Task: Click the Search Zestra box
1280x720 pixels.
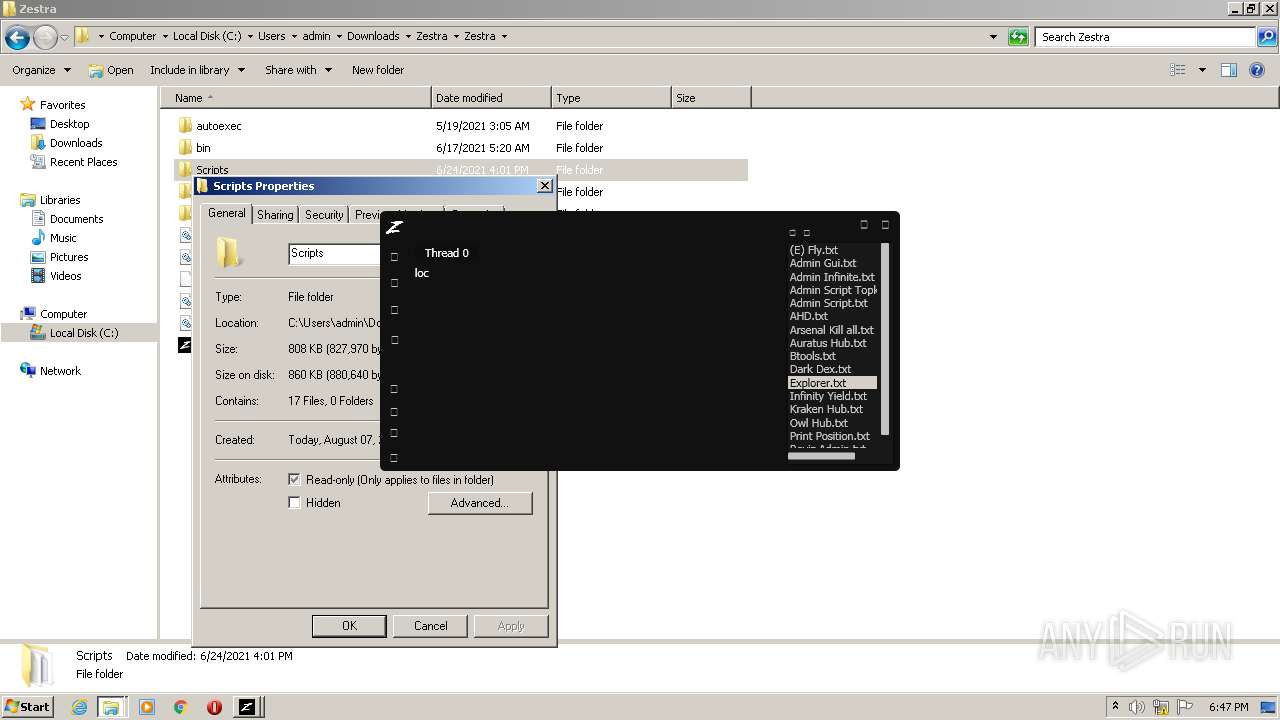Action: (1146, 37)
